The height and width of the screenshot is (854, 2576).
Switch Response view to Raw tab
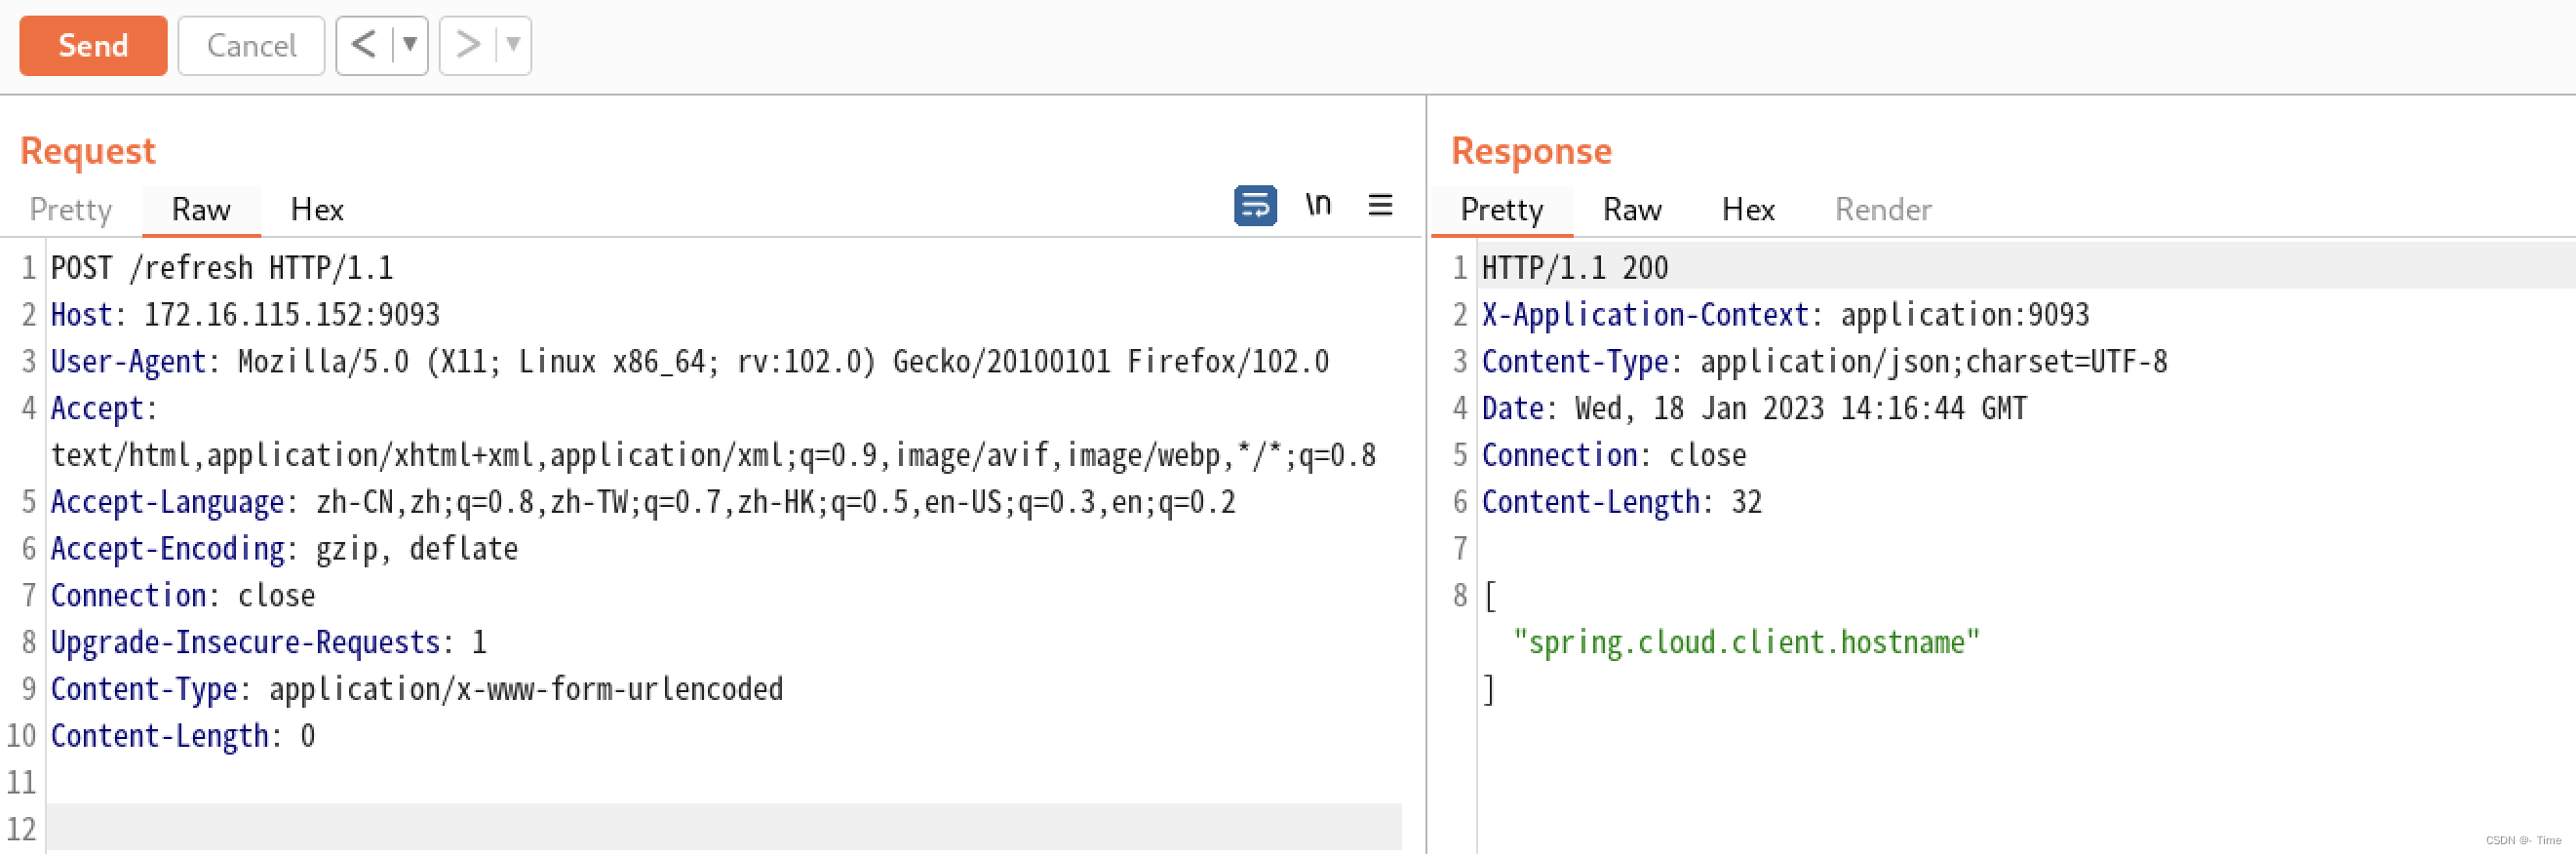1632,209
